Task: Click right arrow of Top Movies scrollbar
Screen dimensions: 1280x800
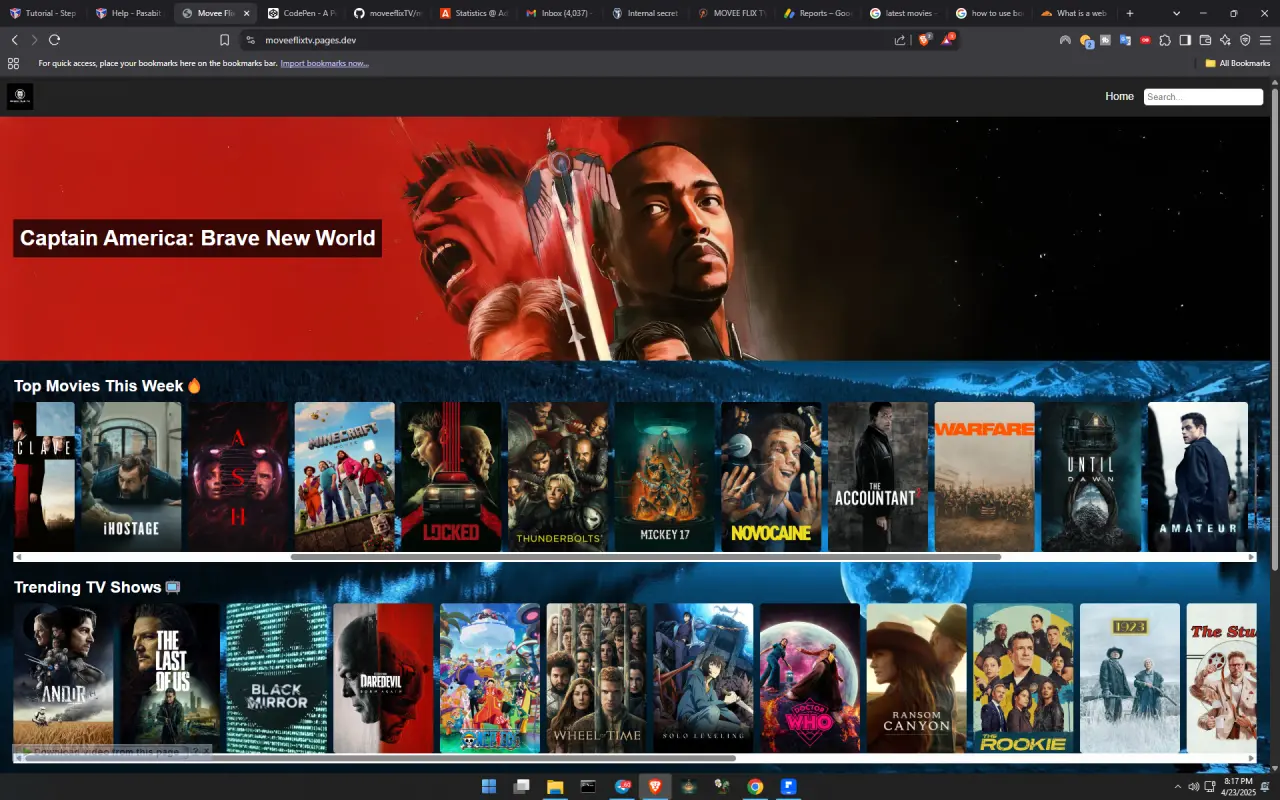Action: (1252, 557)
